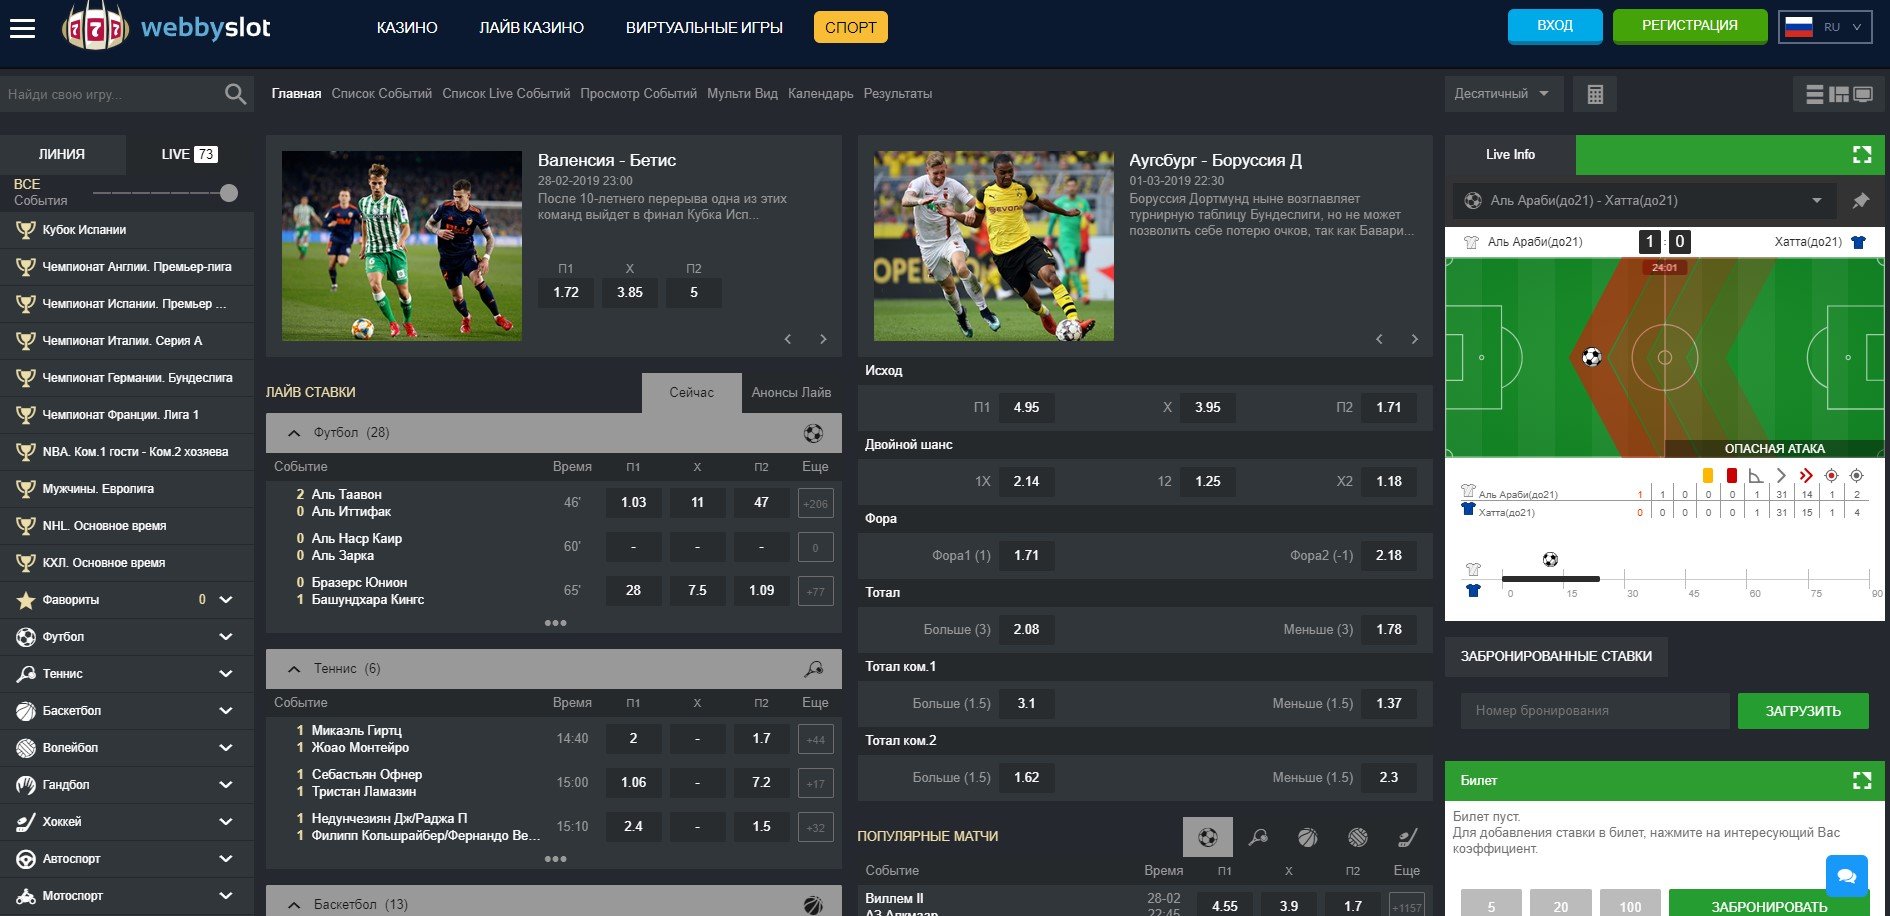Switch to the LIVE betting toggle

click(188, 154)
